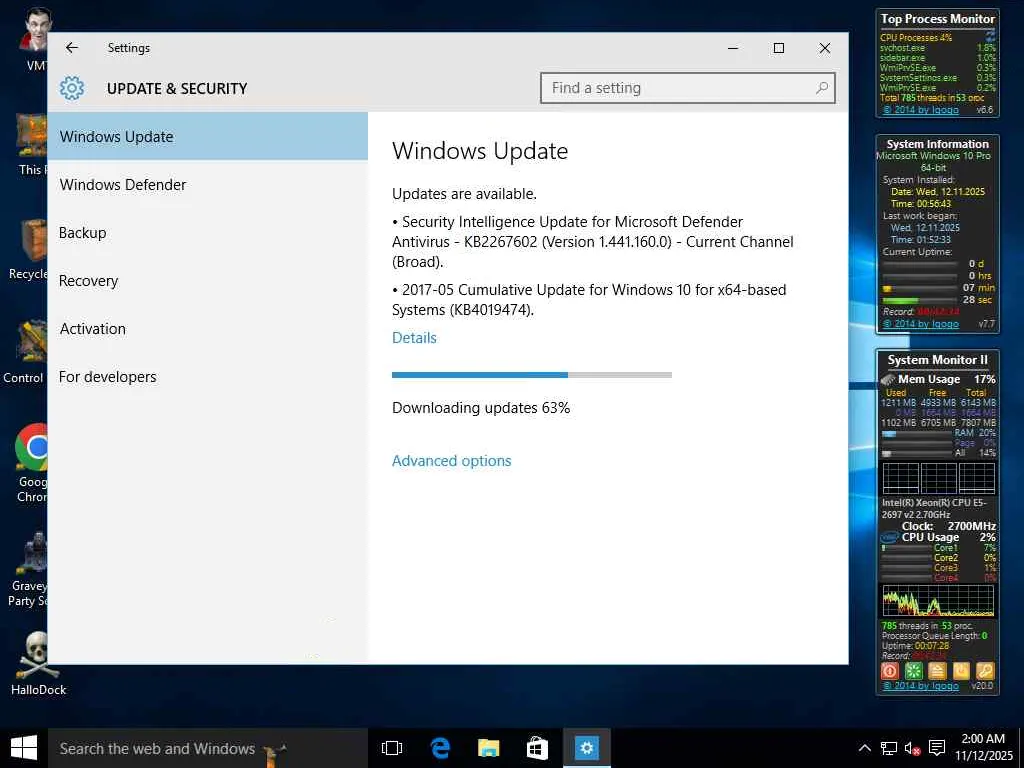Open the Recycle Bin desktop icon
This screenshot has width=1024, height=768.
pyautogui.click(x=29, y=249)
